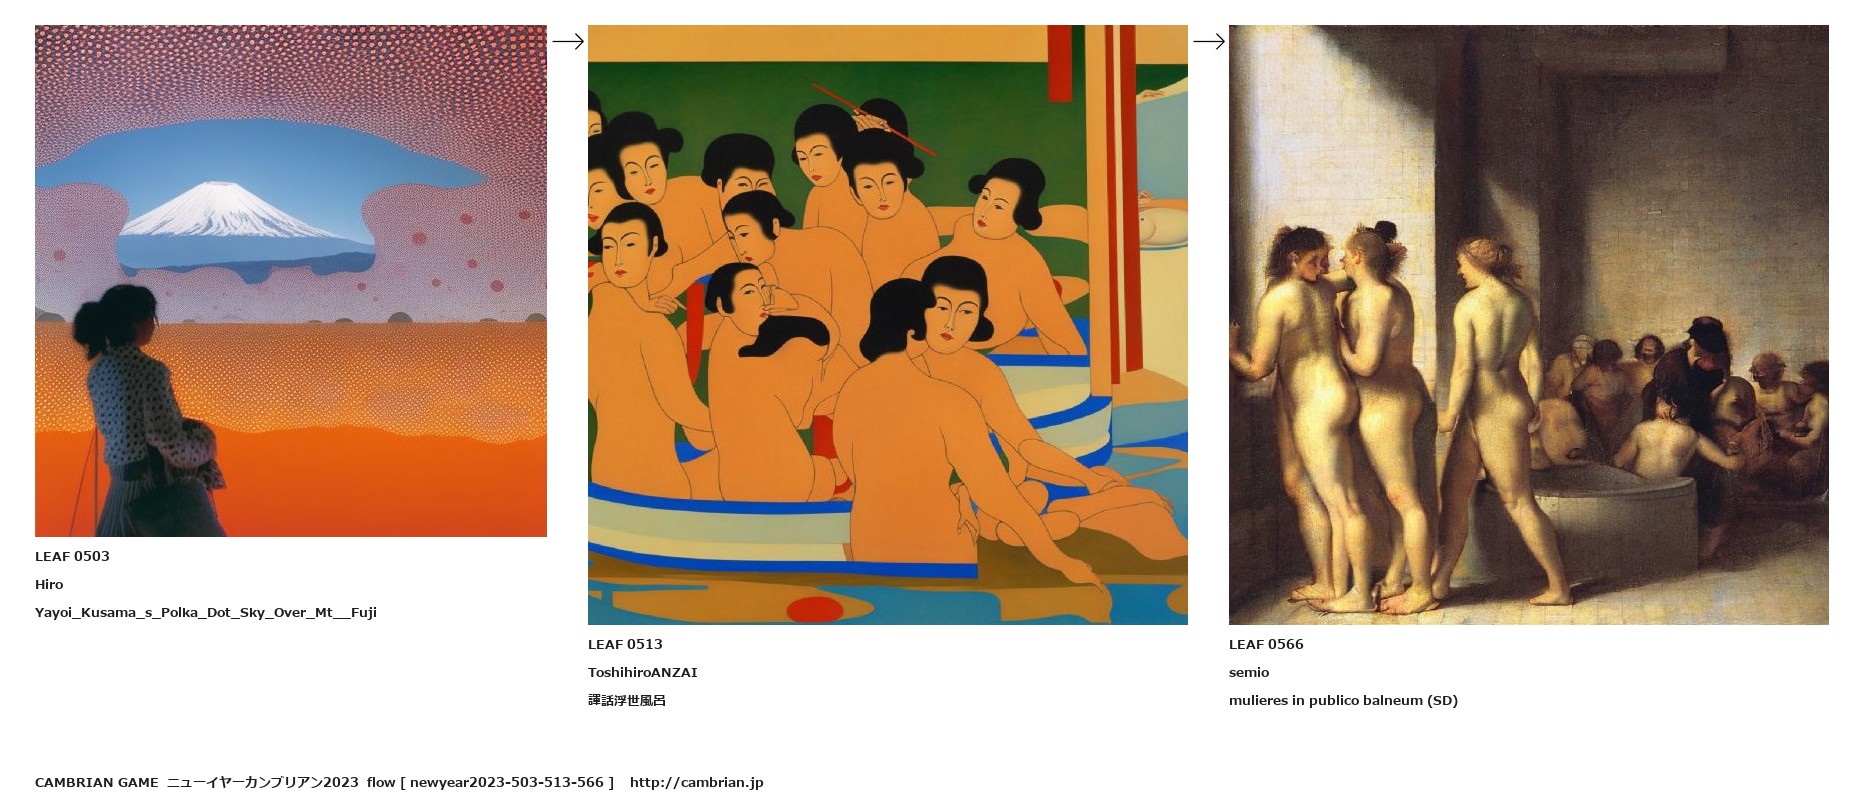Open the classical public bath painting
Viewport: 1864px width, 807px height.
click(x=1529, y=325)
